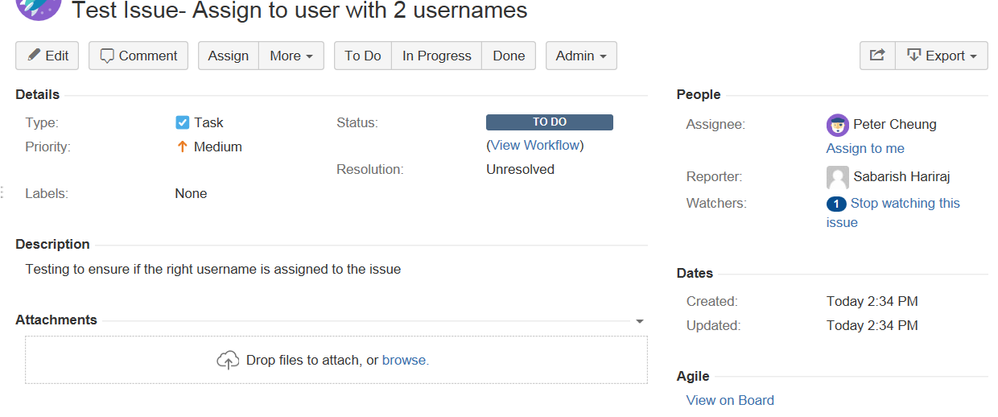Viewport: 998px width, 417px height.
Task: Click Peter Cheung's avatar icon
Action: pos(838,125)
